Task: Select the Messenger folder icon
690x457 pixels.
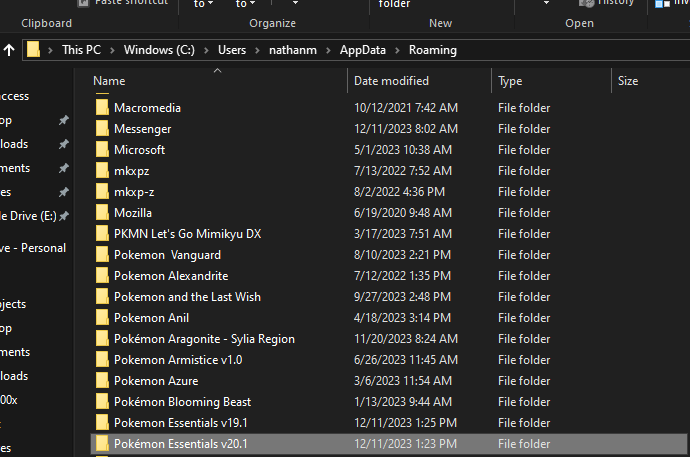Action: click(x=102, y=129)
